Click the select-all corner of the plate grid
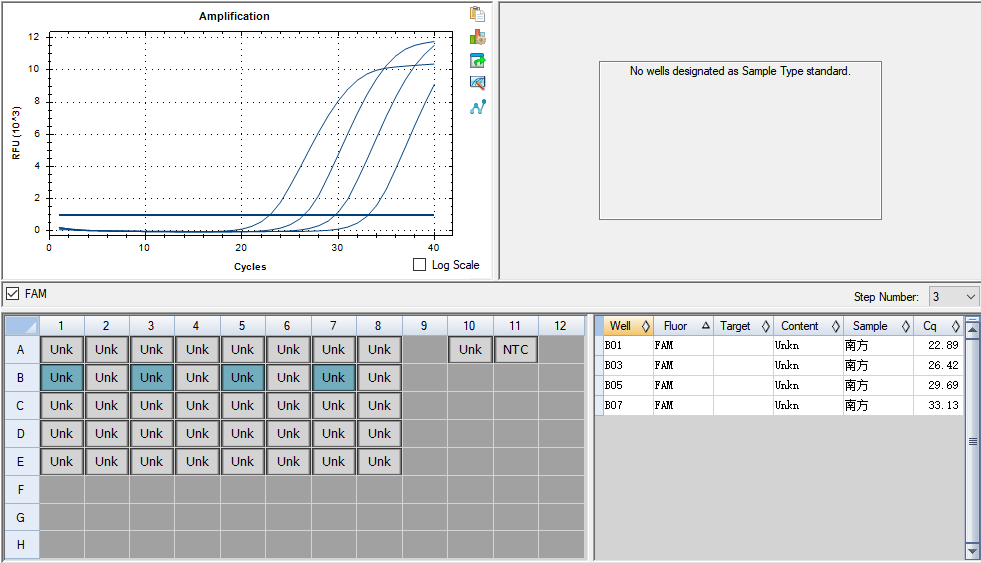 point(22,326)
